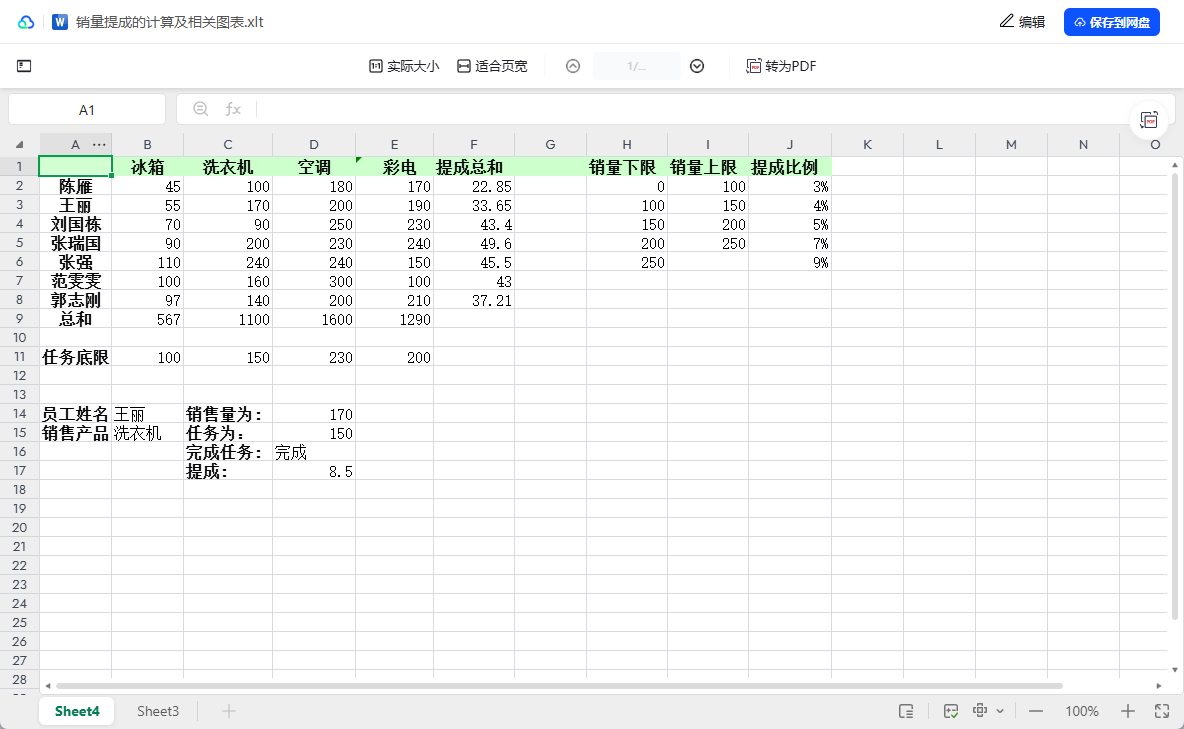Click the previous page up chevron

(572, 66)
